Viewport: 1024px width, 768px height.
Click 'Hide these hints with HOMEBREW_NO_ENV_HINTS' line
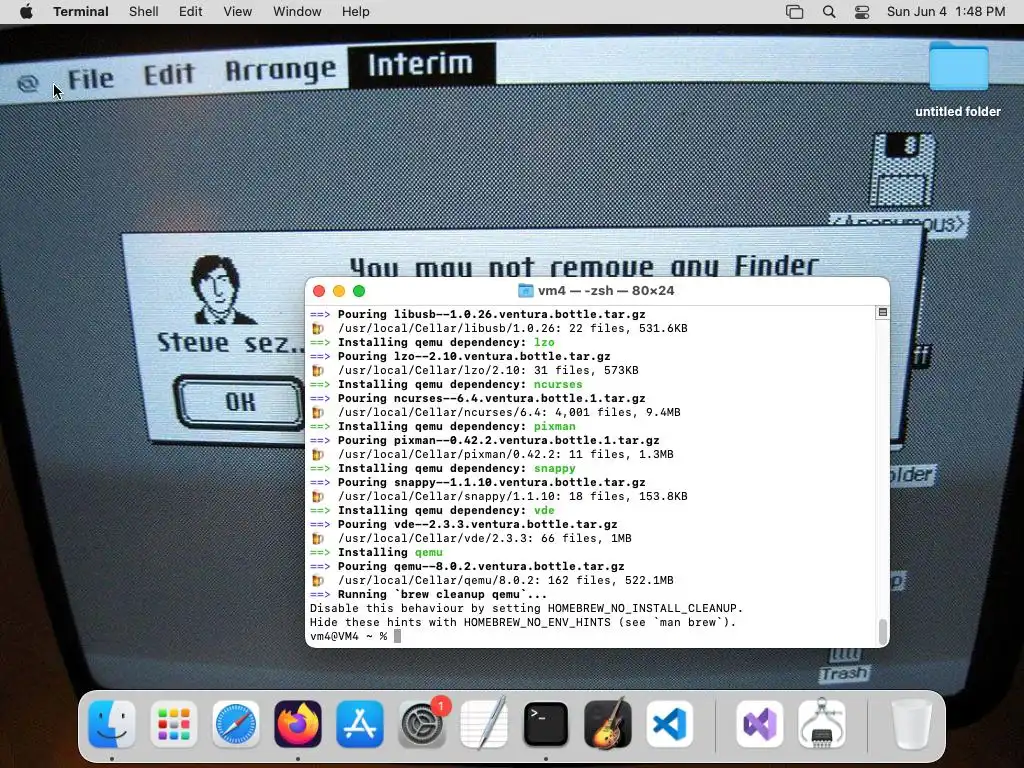coord(523,622)
